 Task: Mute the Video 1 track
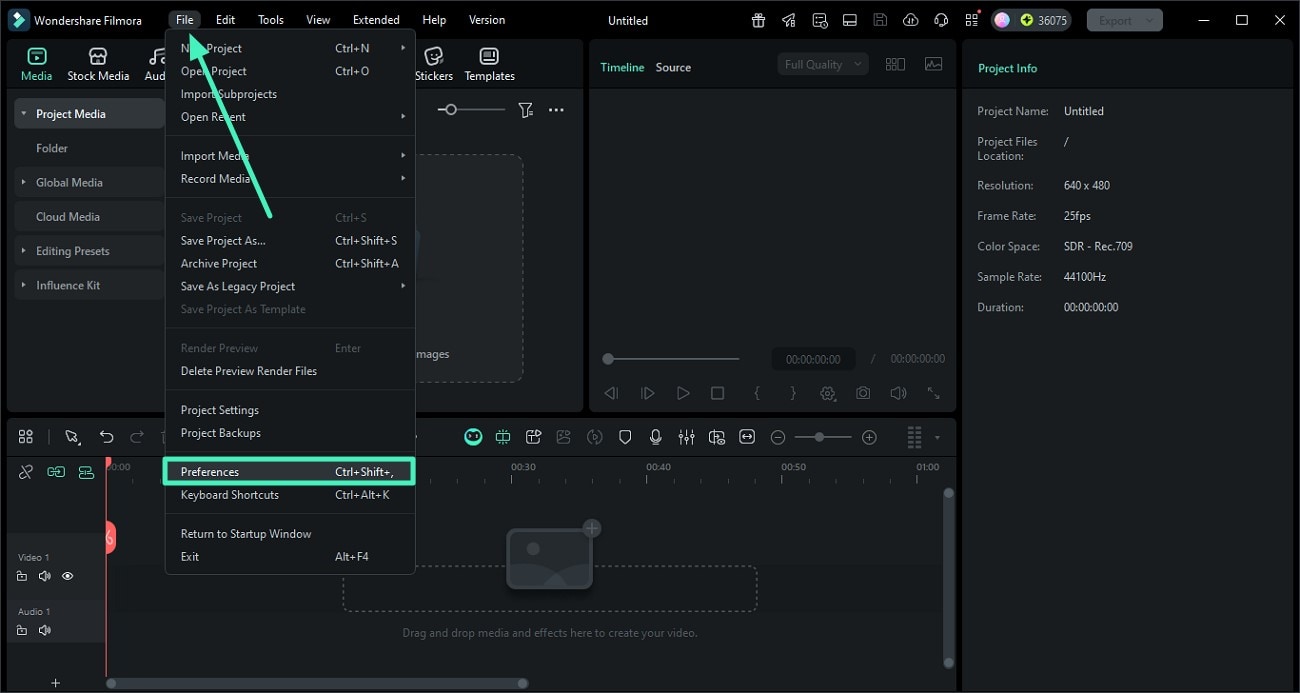(x=44, y=576)
